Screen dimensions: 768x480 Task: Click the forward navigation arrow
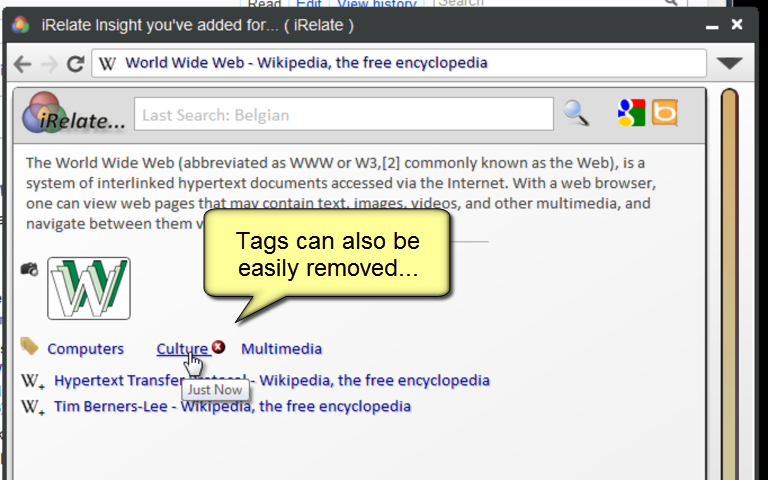pyautogui.click(x=49, y=64)
